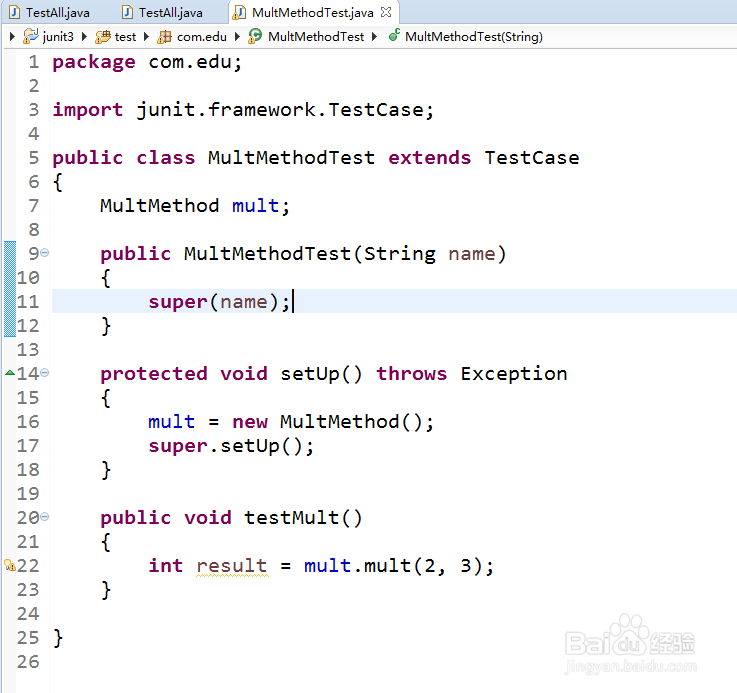Select test in the breadcrumb
The width and height of the screenshot is (737, 693).
click(125, 37)
